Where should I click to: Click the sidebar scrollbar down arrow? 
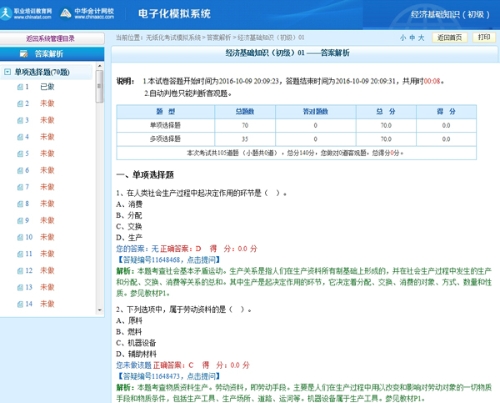coord(99,310)
